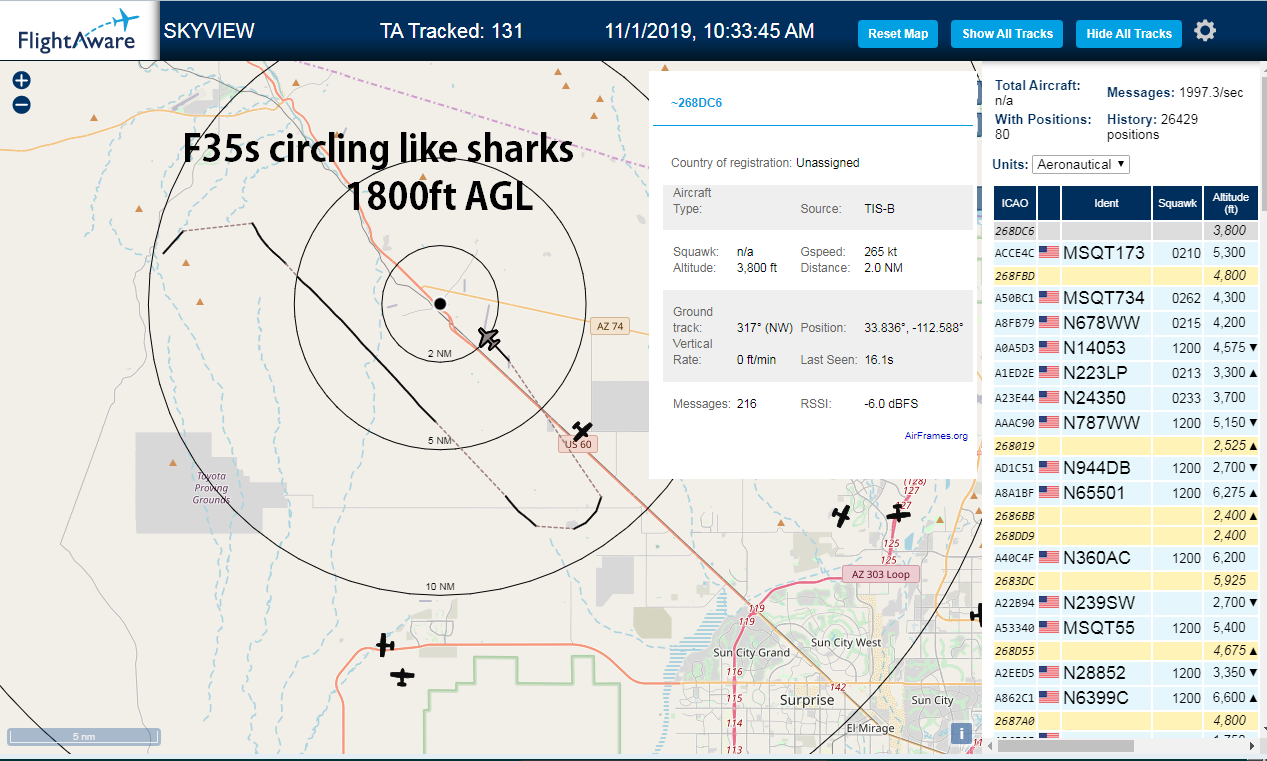Open the AirFrames.org link
The width and height of the screenshot is (1267, 761).
click(936, 436)
